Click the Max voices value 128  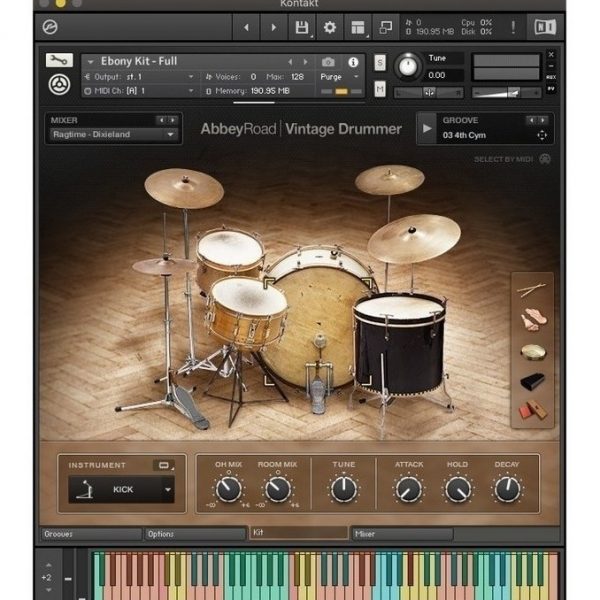point(297,77)
